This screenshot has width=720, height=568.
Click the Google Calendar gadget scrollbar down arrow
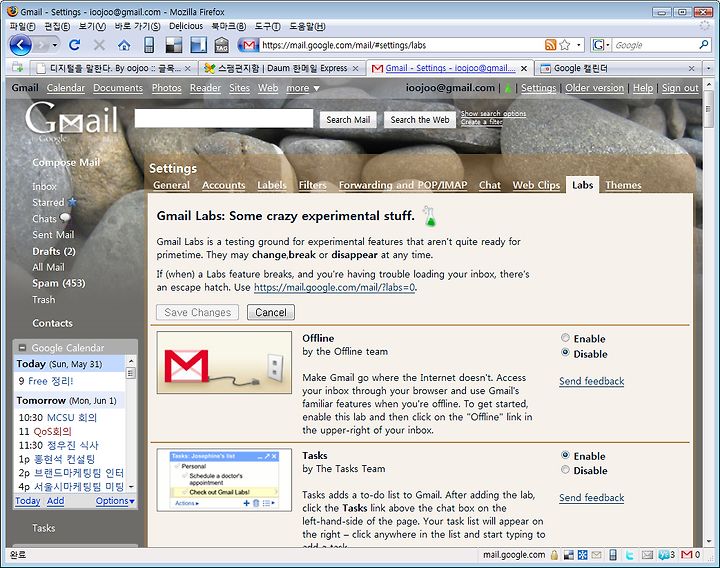[131, 486]
